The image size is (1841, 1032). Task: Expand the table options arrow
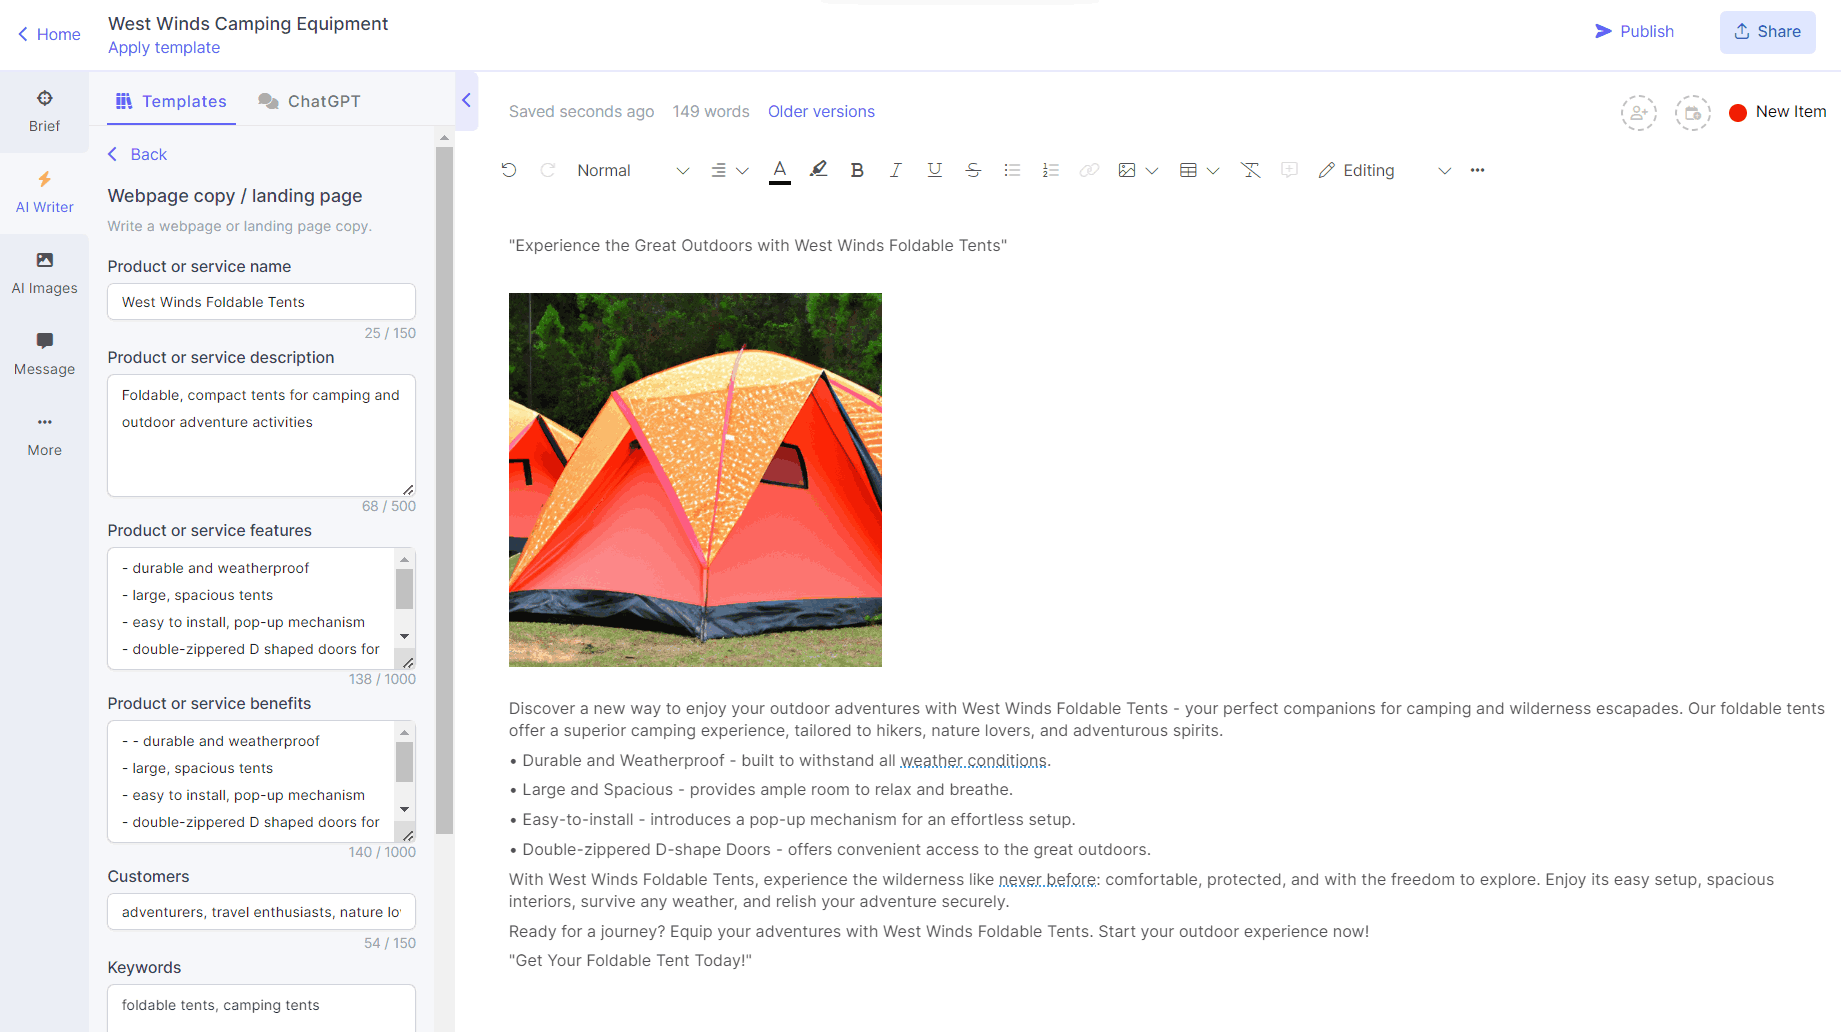1213,171
